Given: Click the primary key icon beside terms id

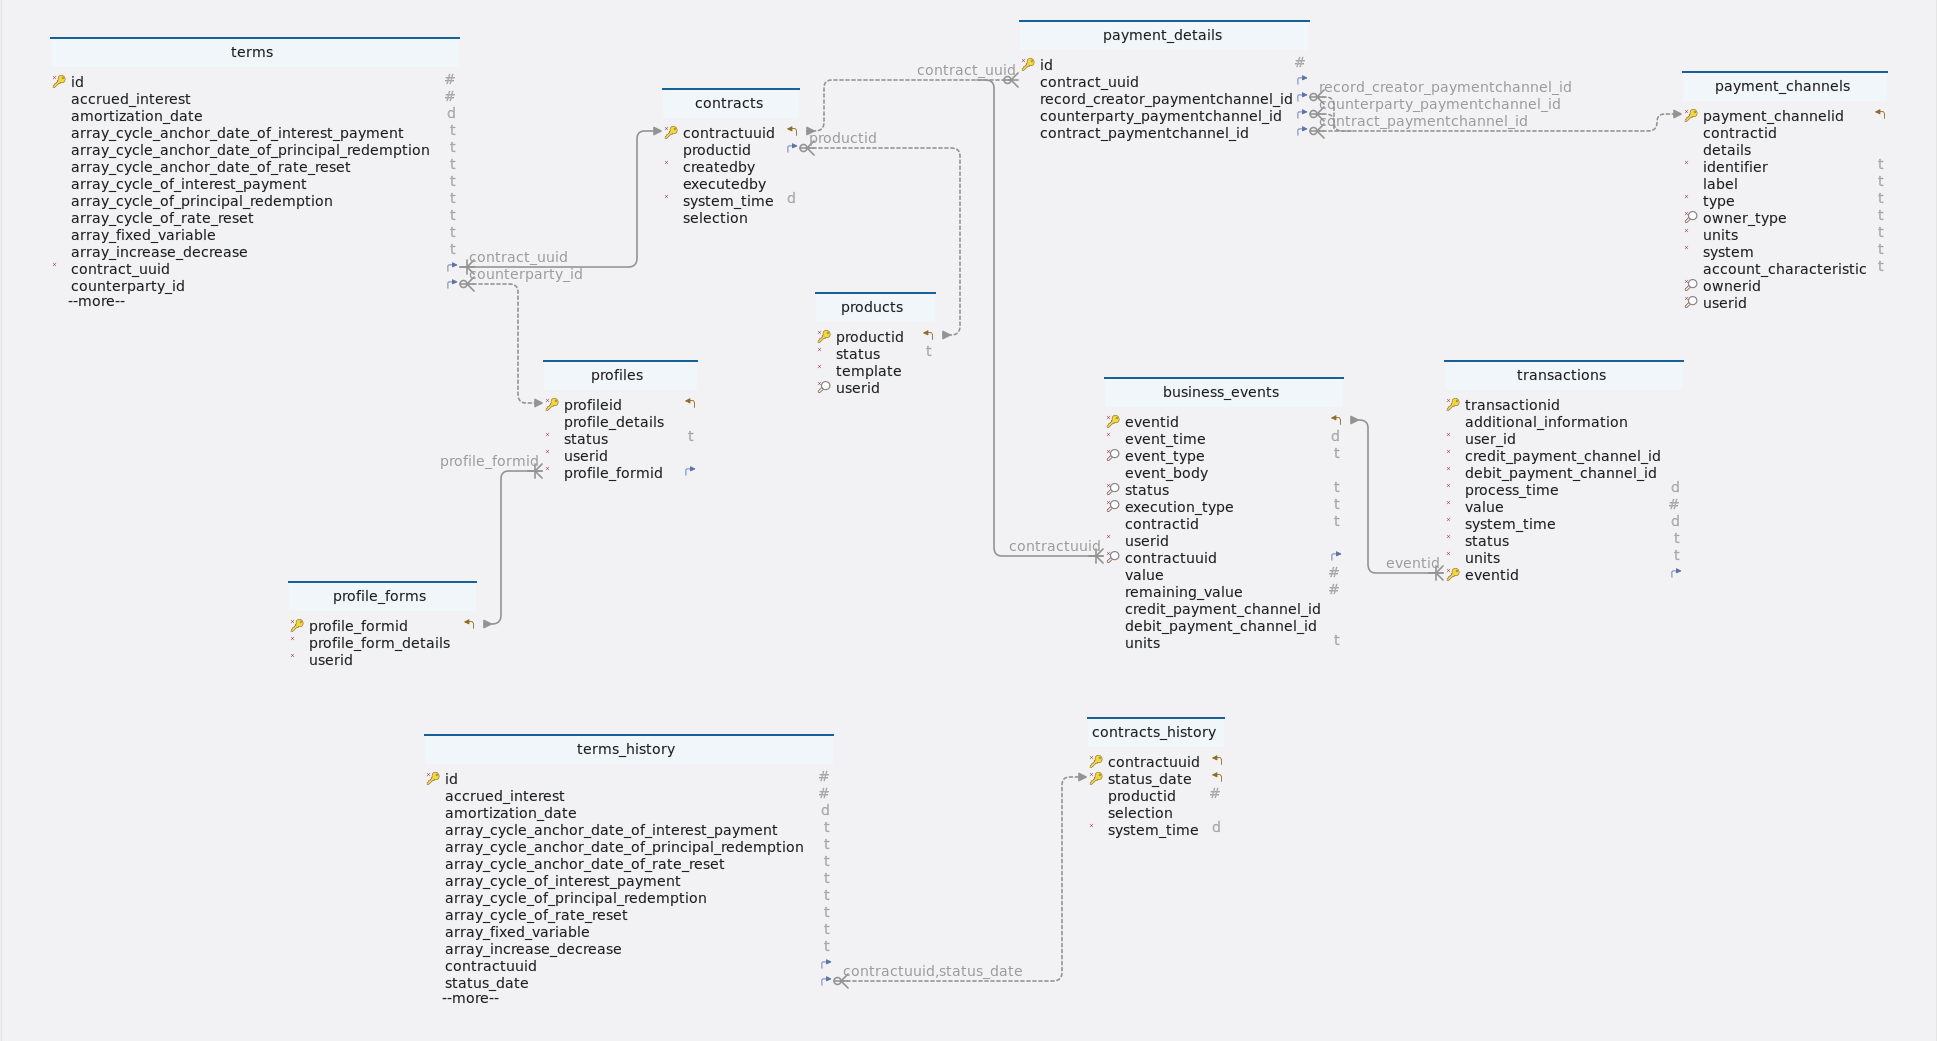Looking at the screenshot, I should click(x=59, y=82).
